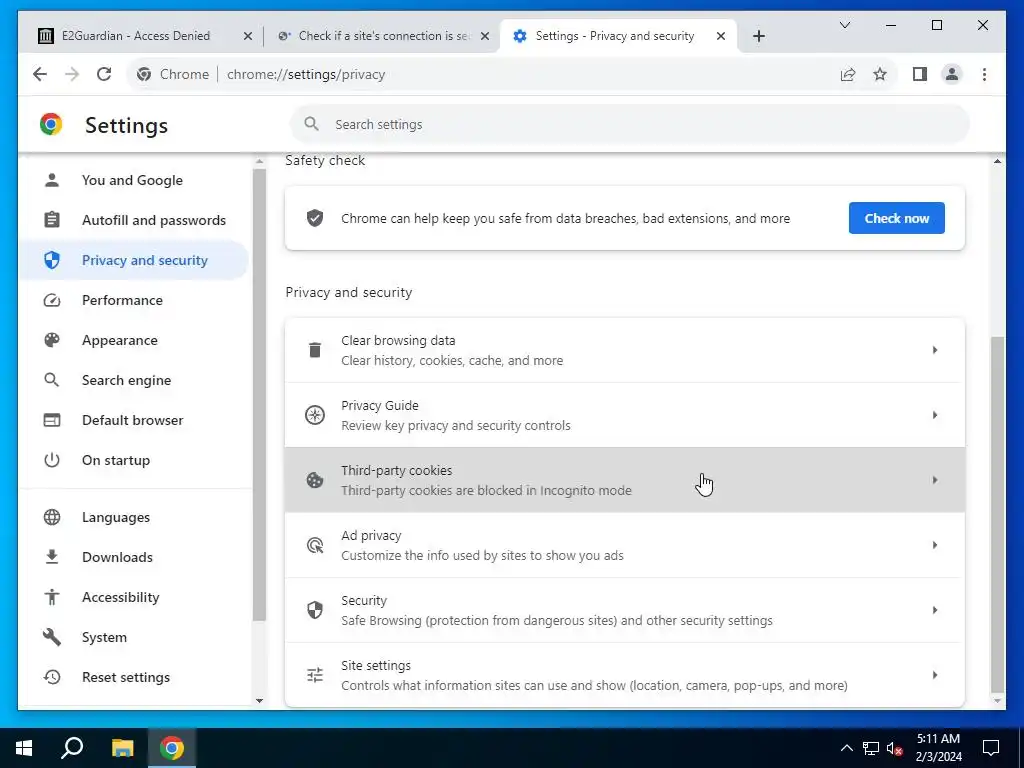Close the Settings Privacy and security tab
Viewport: 1024px width, 768px height.
(721, 36)
